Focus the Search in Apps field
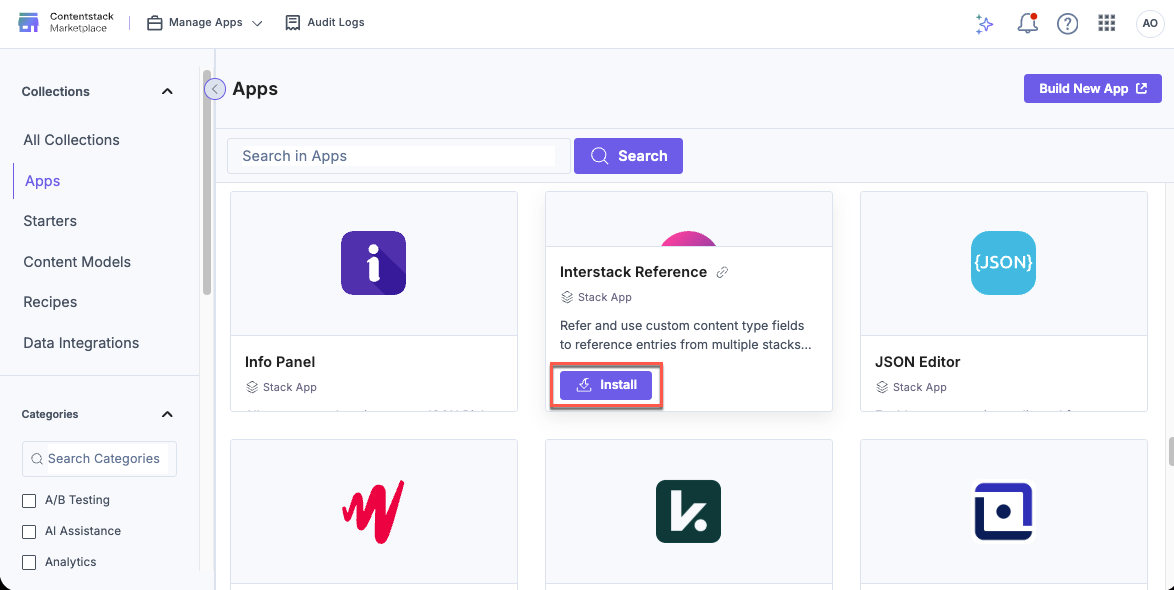Image resolution: width=1174 pixels, height=590 pixels. (398, 156)
